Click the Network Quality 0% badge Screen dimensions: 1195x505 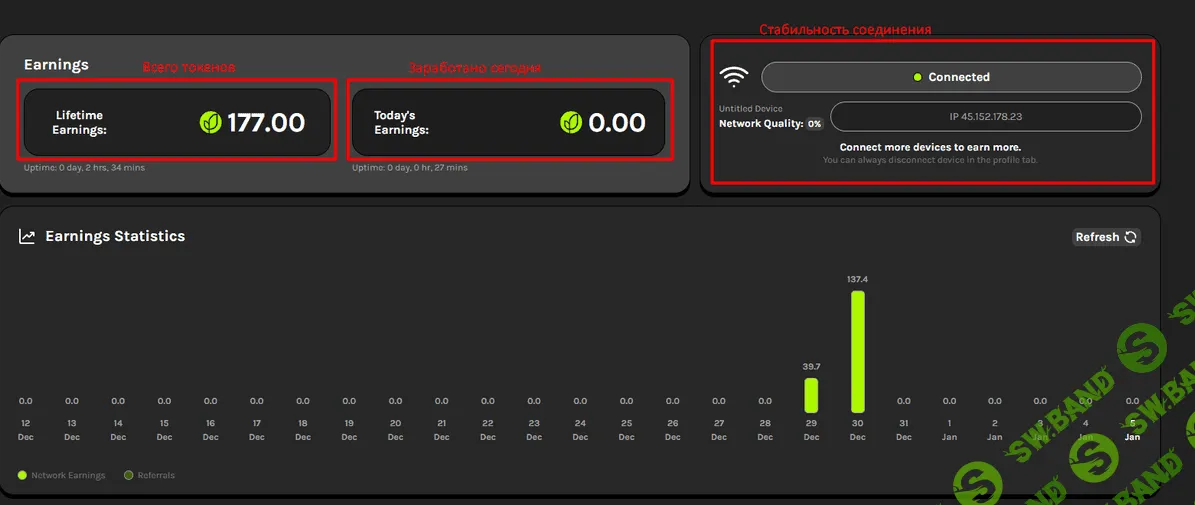coord(815,124)
